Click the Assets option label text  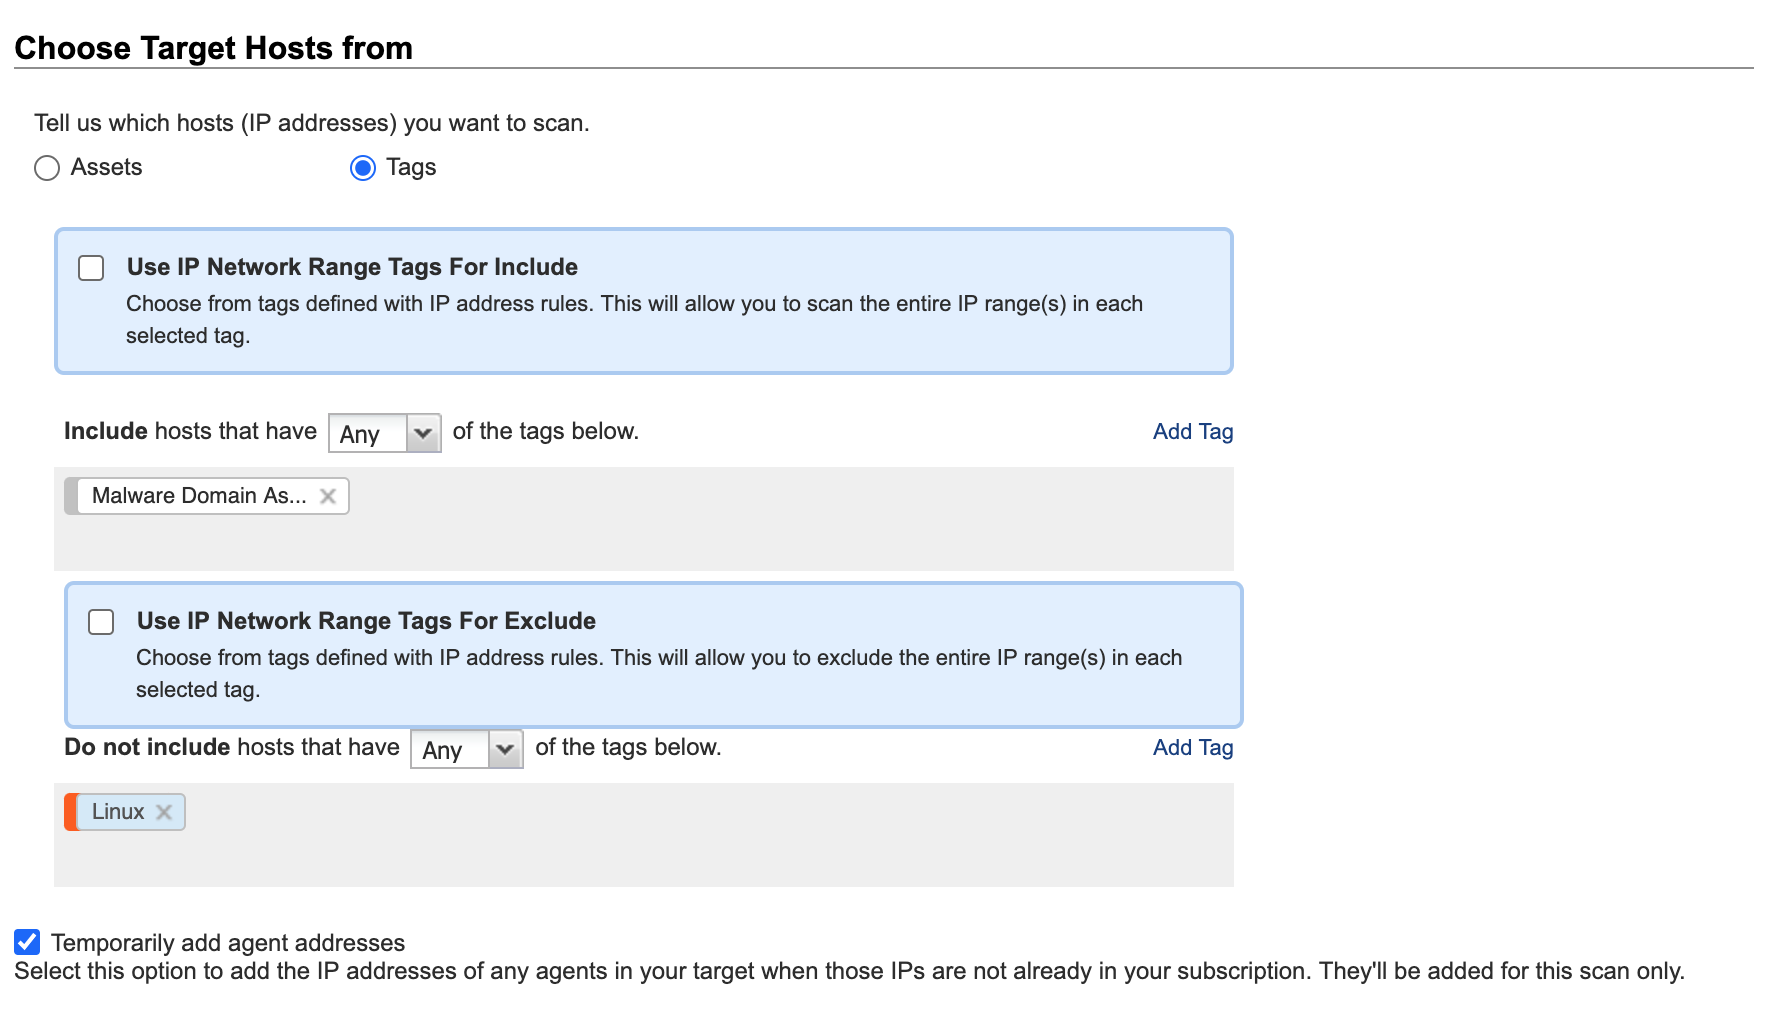tap(106, 167)
